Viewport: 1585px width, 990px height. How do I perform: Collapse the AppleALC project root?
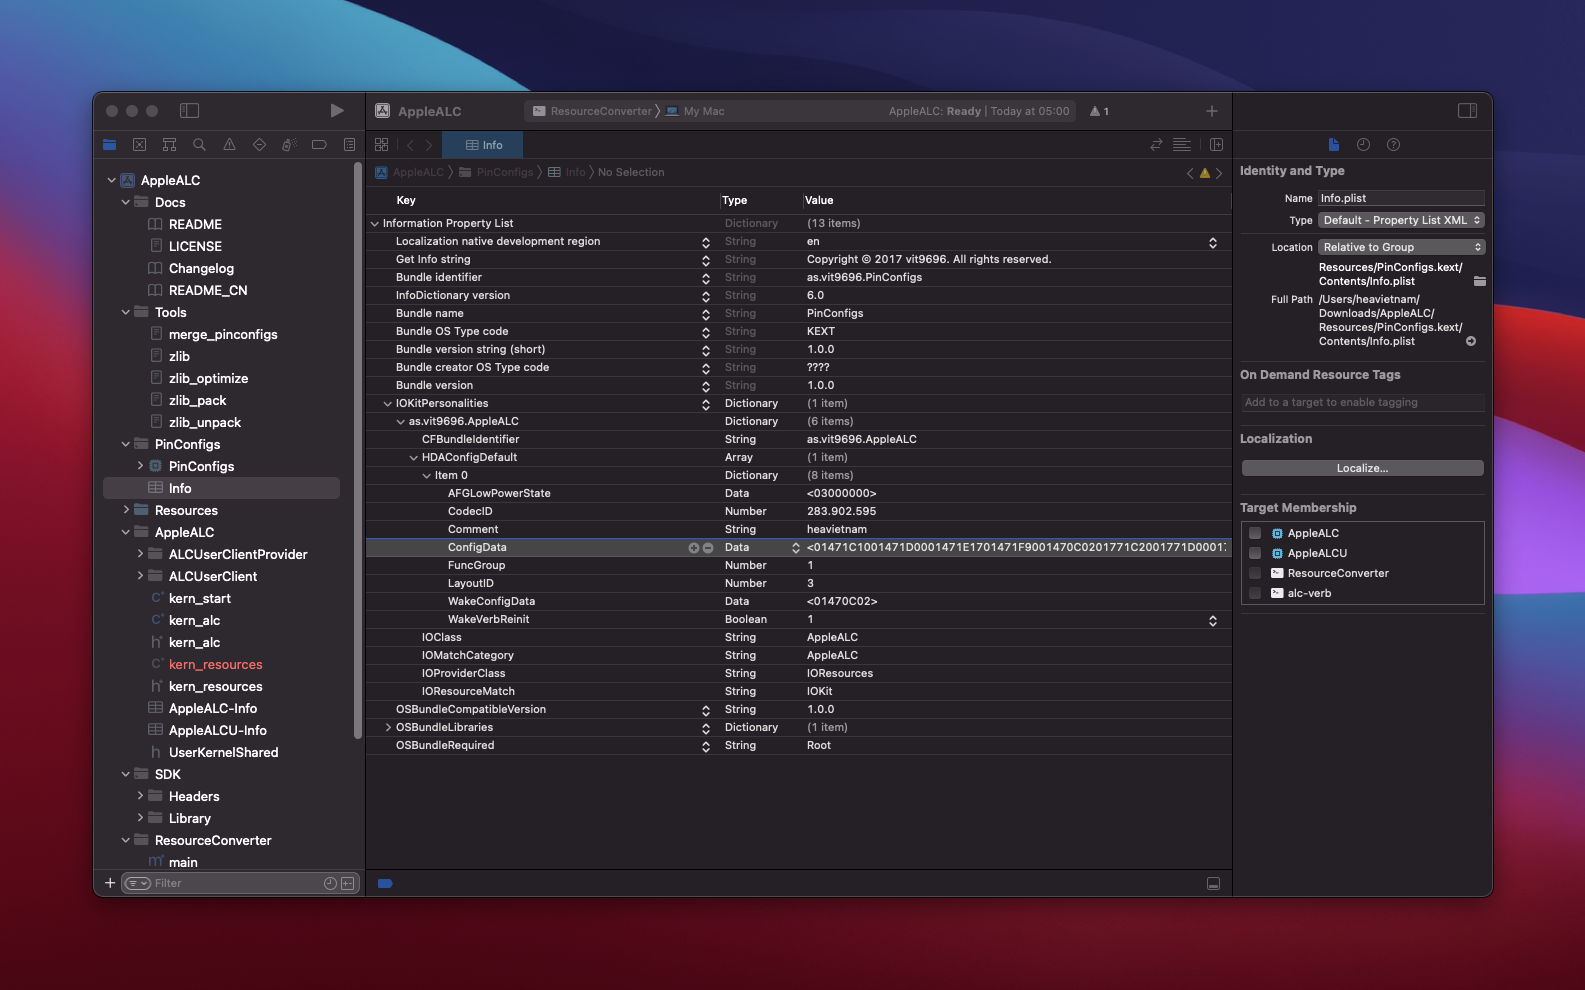pyautogui.click(x=111, y=180)
